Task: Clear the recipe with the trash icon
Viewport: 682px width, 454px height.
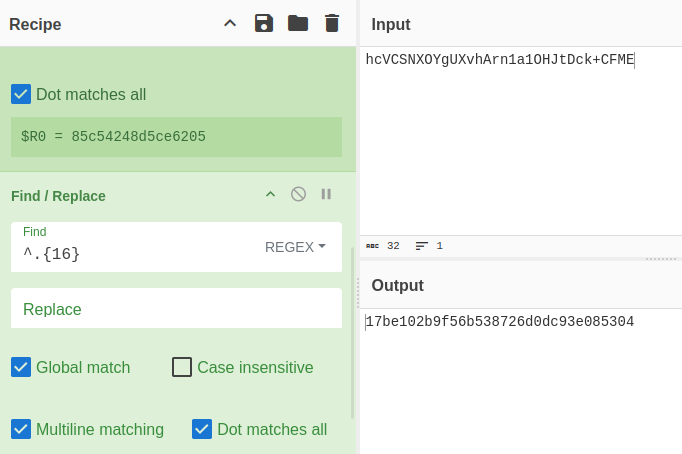Action: (332, 23)
